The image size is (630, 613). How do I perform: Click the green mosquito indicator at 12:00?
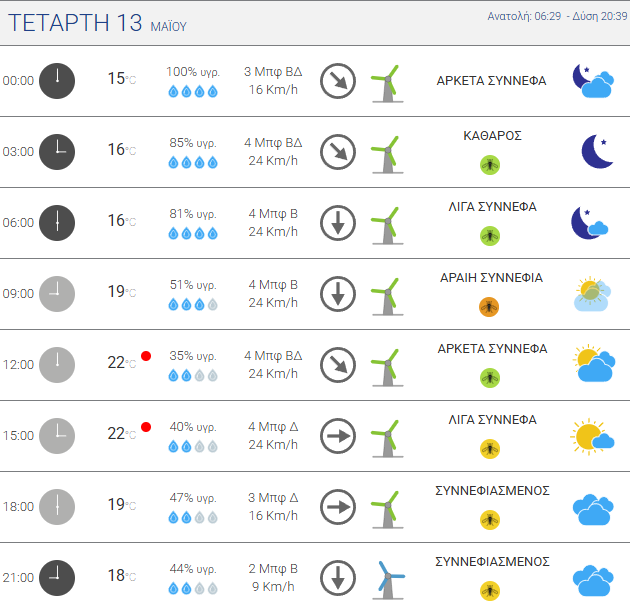pos(490,378)
